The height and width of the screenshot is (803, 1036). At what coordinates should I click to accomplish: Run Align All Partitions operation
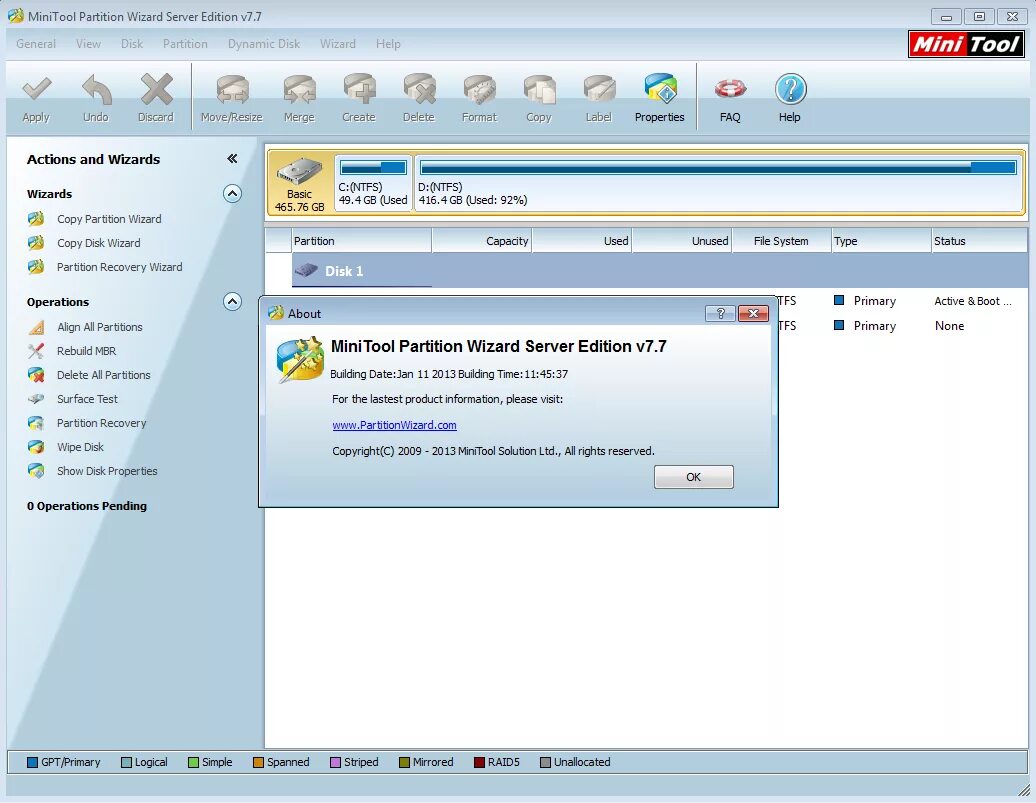pyautogui.click(x=100, y=327)
